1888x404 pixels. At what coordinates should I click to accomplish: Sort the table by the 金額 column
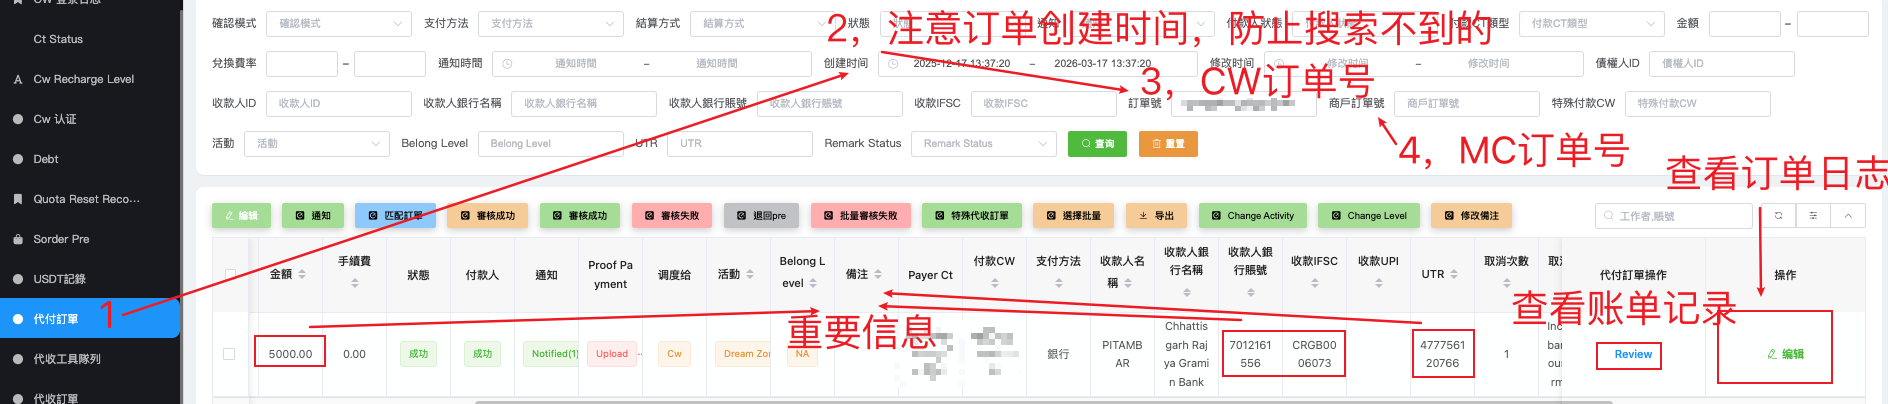pos(302,274)
